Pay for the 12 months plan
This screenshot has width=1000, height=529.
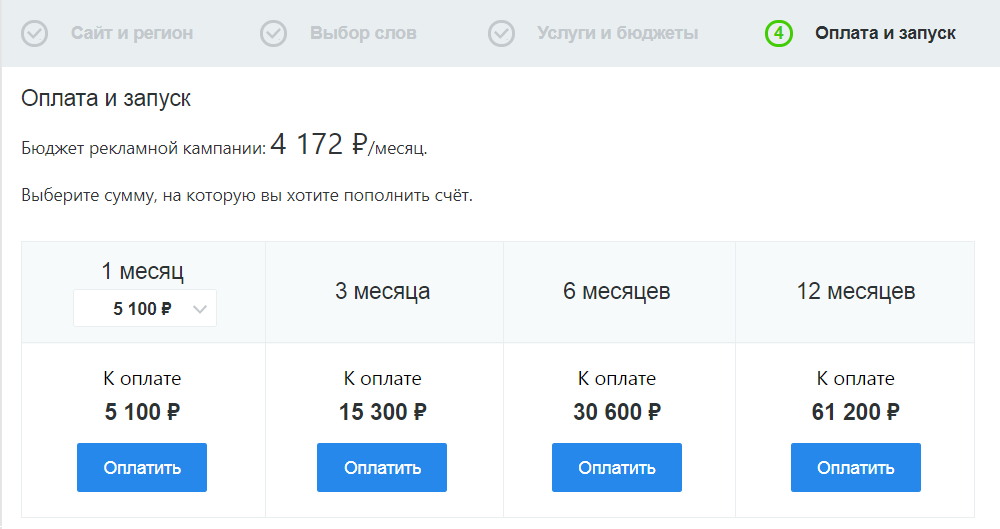coord(856,467)
